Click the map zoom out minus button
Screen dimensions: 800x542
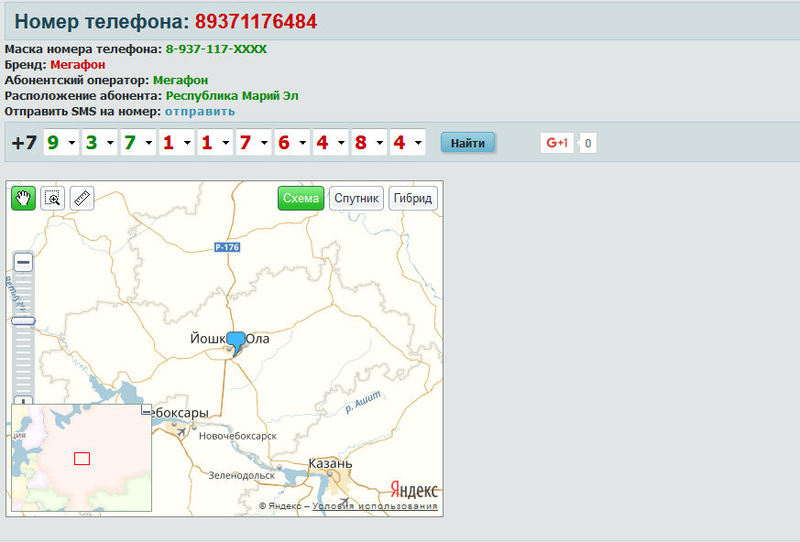click(x=23, y=262)
